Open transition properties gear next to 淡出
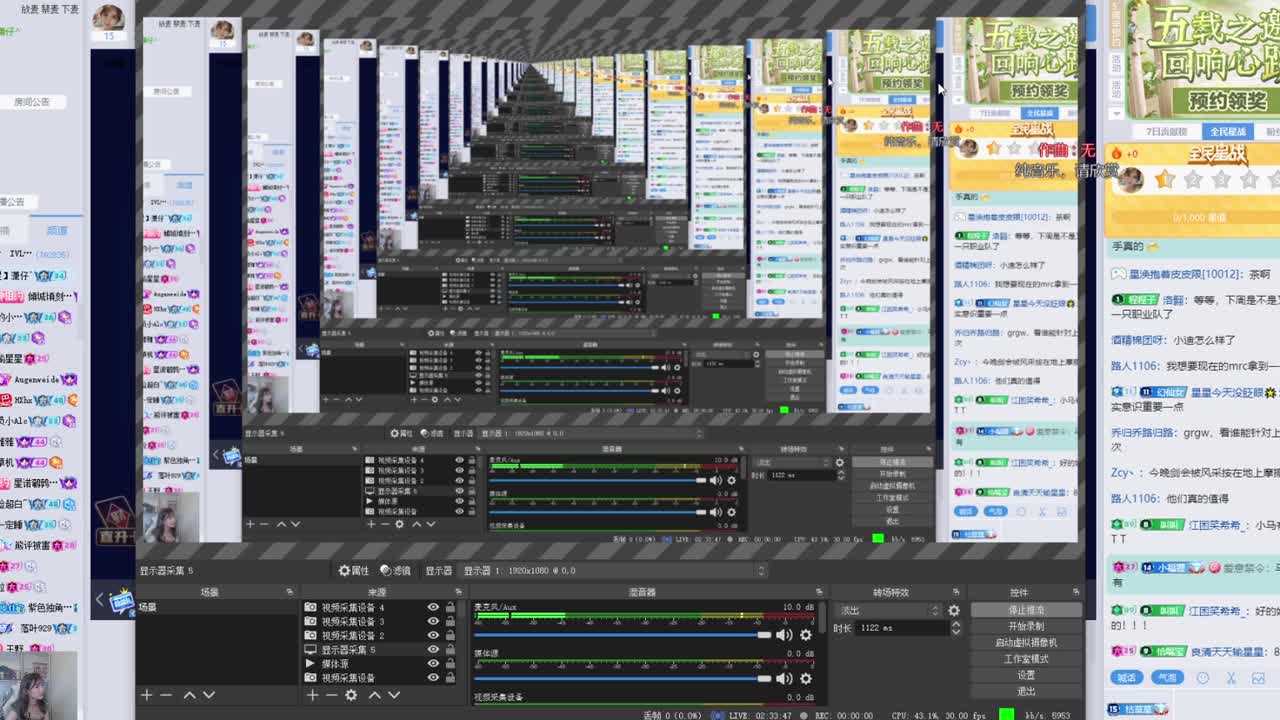1280x720 pixels. (x=954, y=610)
